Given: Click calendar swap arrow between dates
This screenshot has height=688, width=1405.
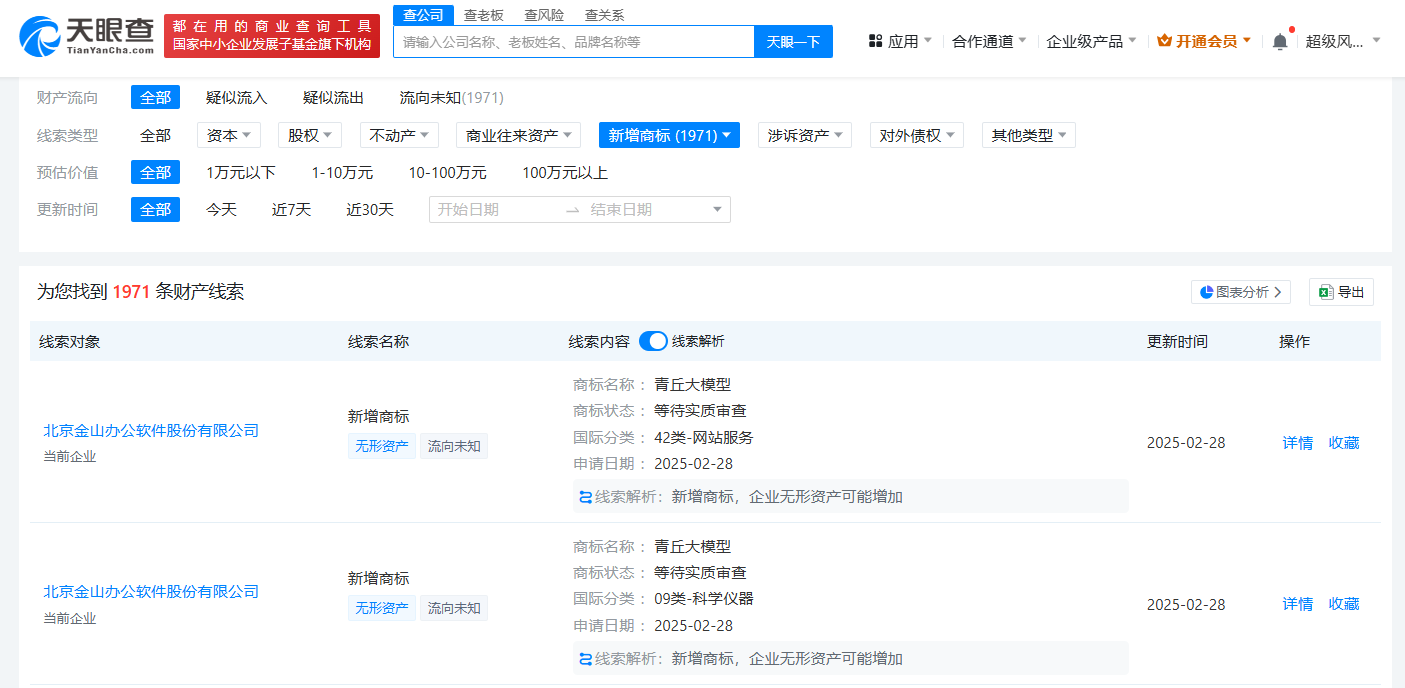Looking at the screenshot, I should [572, 210].
